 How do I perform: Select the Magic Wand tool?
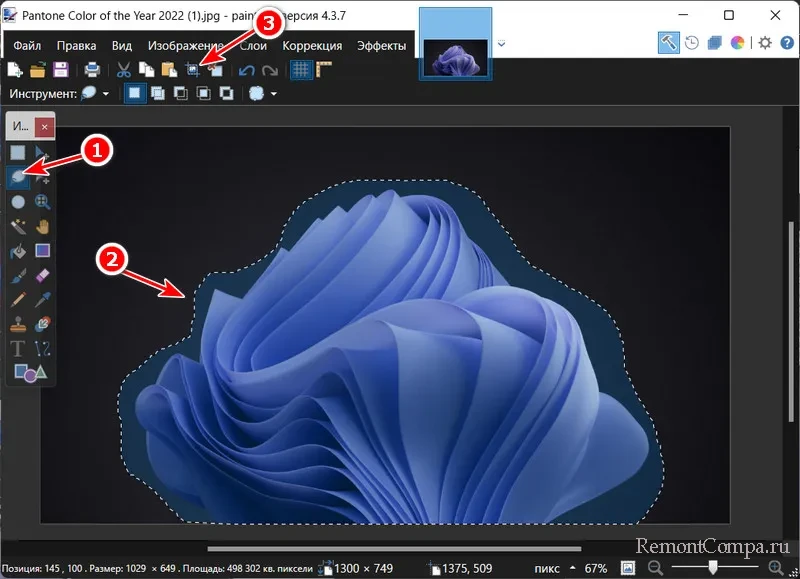(18, 226)
